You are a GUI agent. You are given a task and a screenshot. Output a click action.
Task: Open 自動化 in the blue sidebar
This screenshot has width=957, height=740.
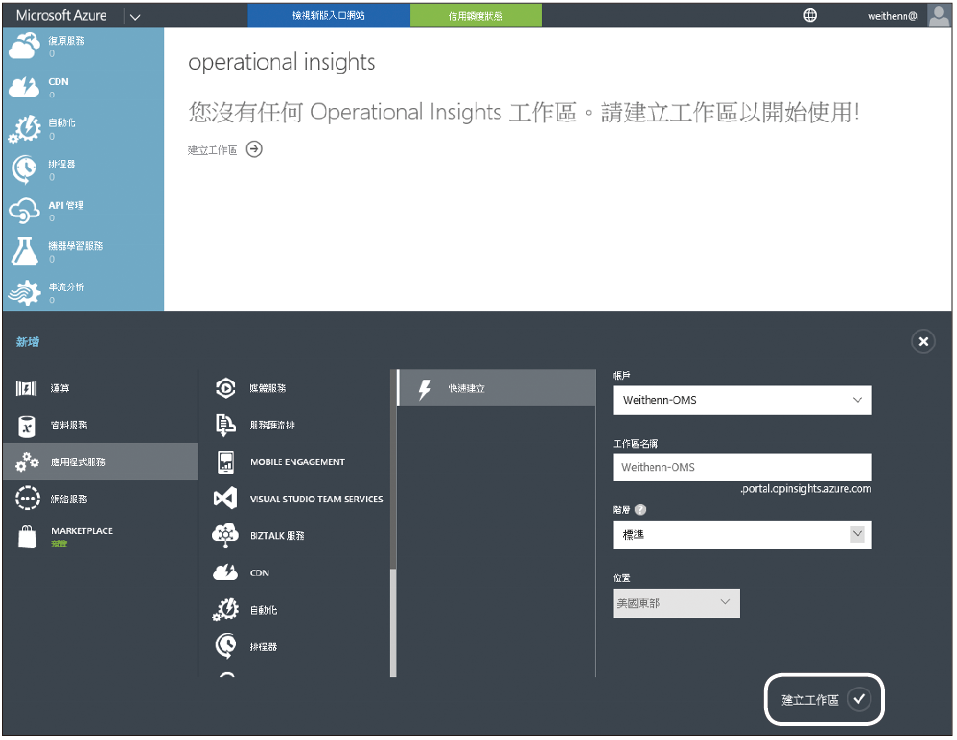pyautogui.click(x=83, y=128)
